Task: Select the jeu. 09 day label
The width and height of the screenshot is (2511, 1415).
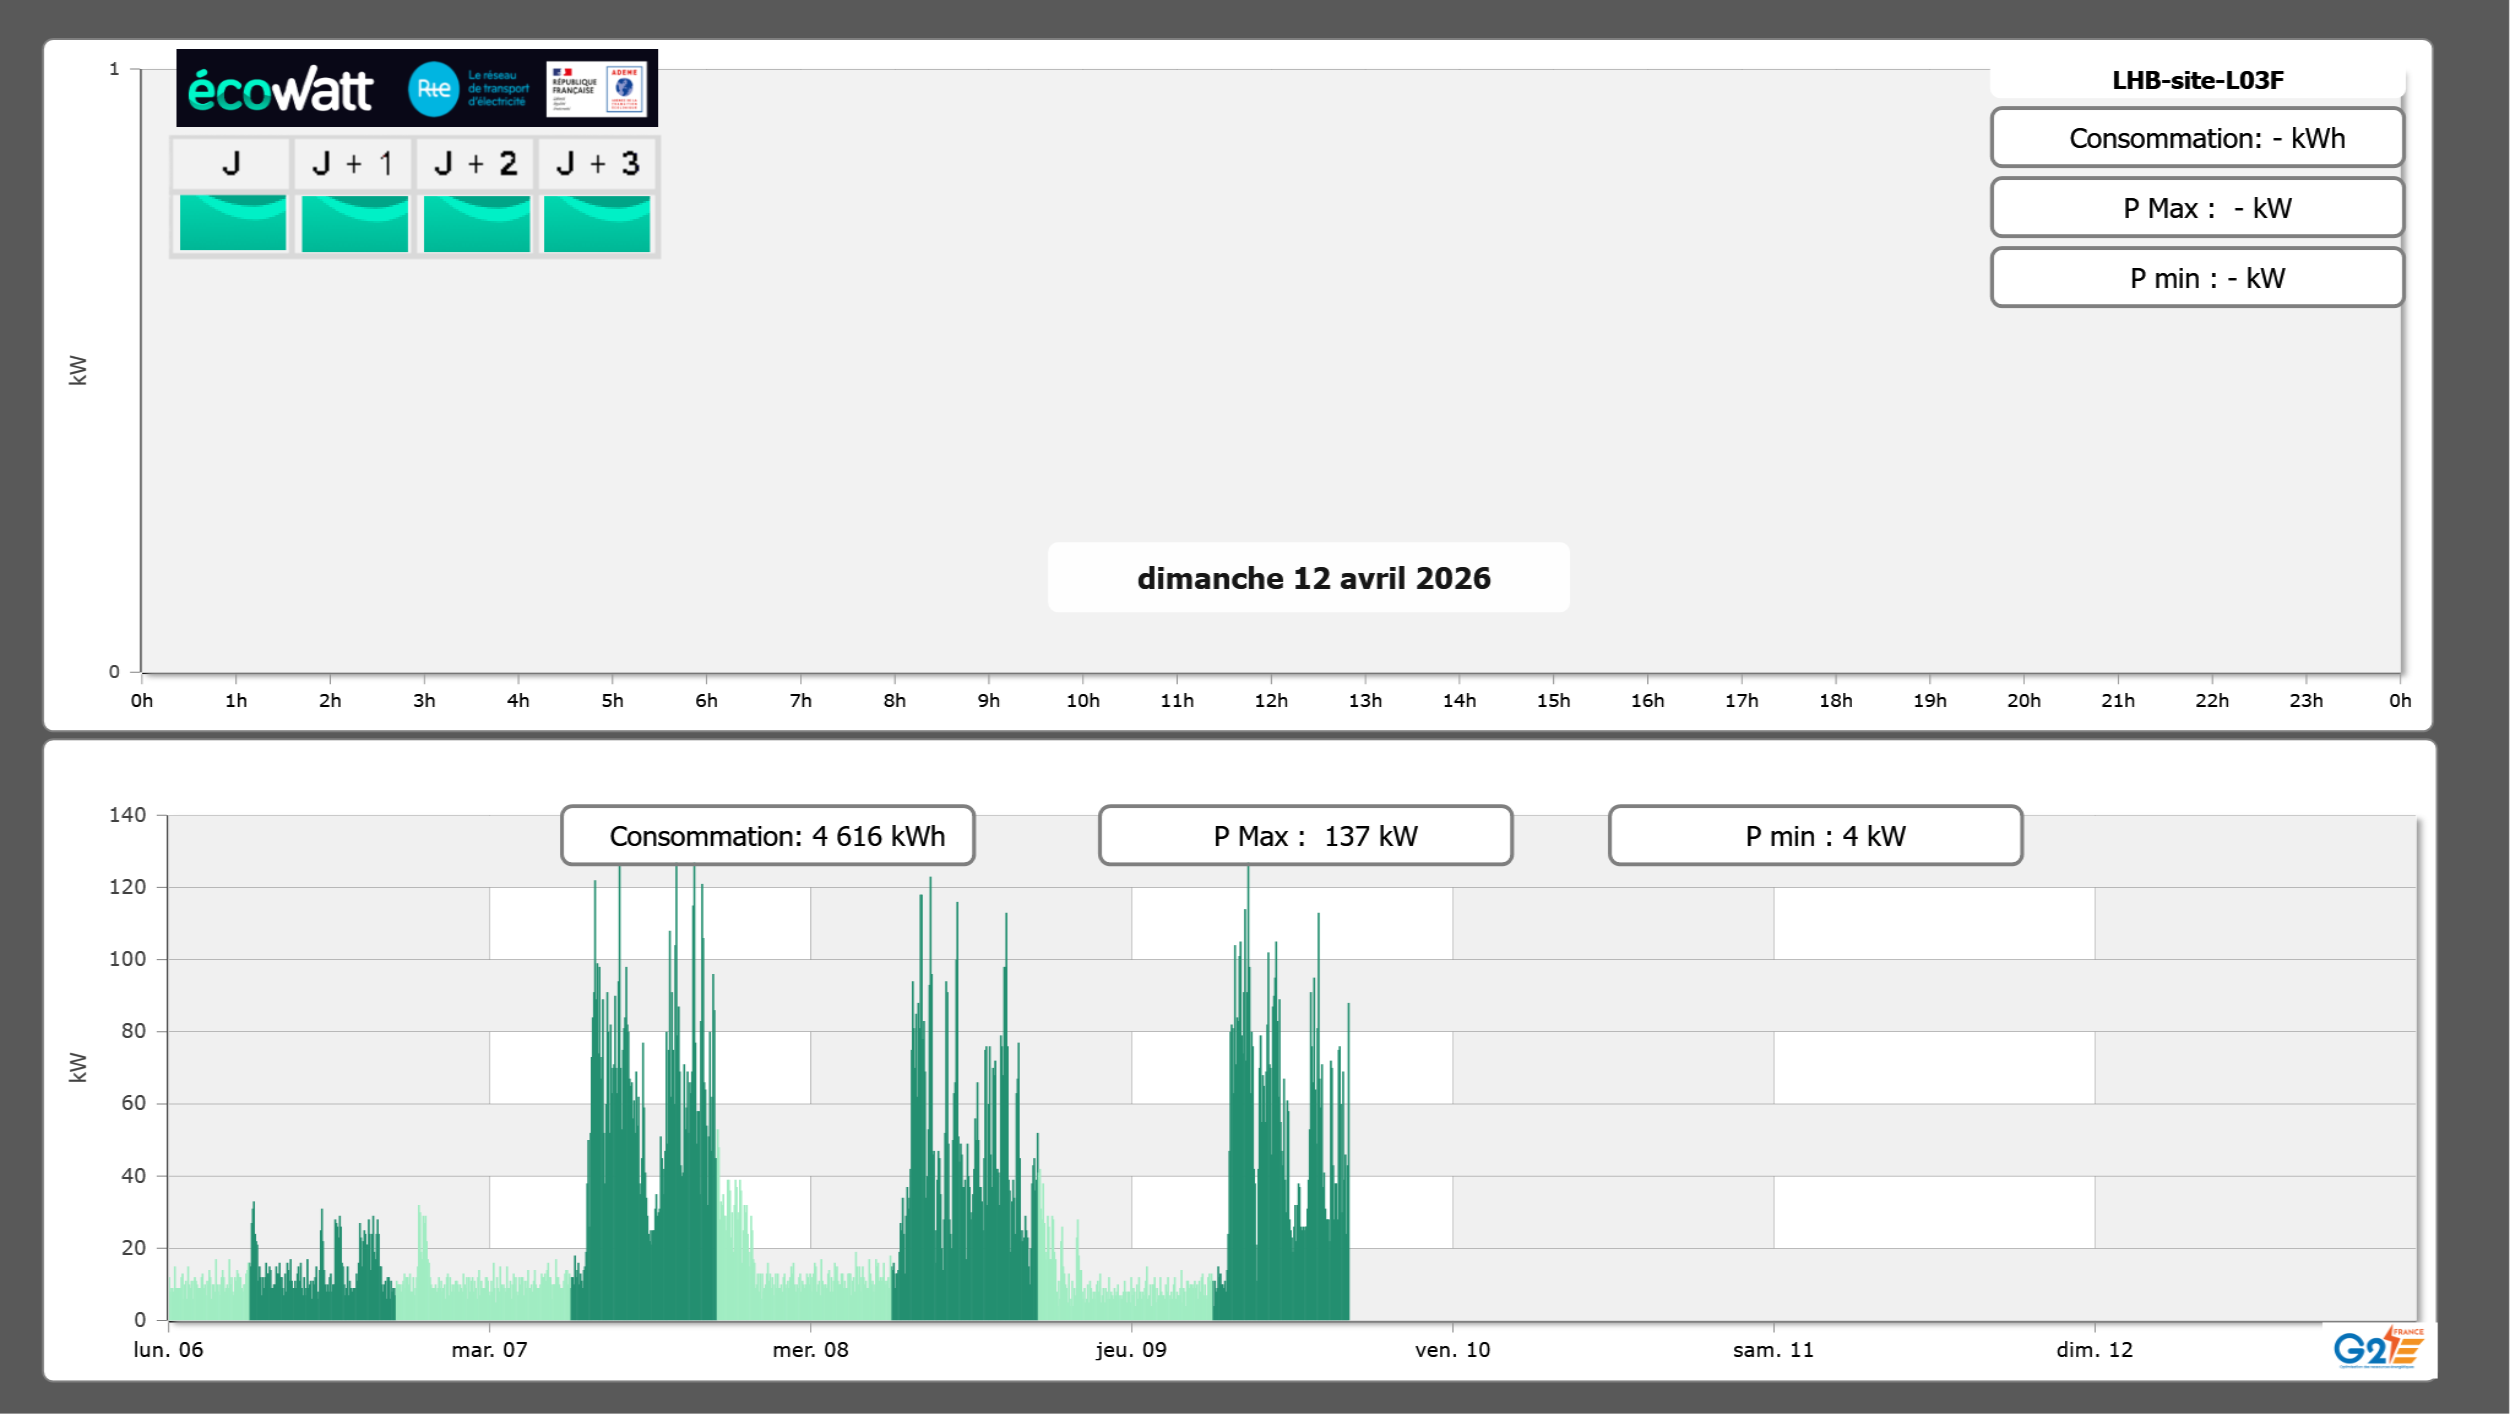Action: pyautogui.click(x=1131, y=1349)
